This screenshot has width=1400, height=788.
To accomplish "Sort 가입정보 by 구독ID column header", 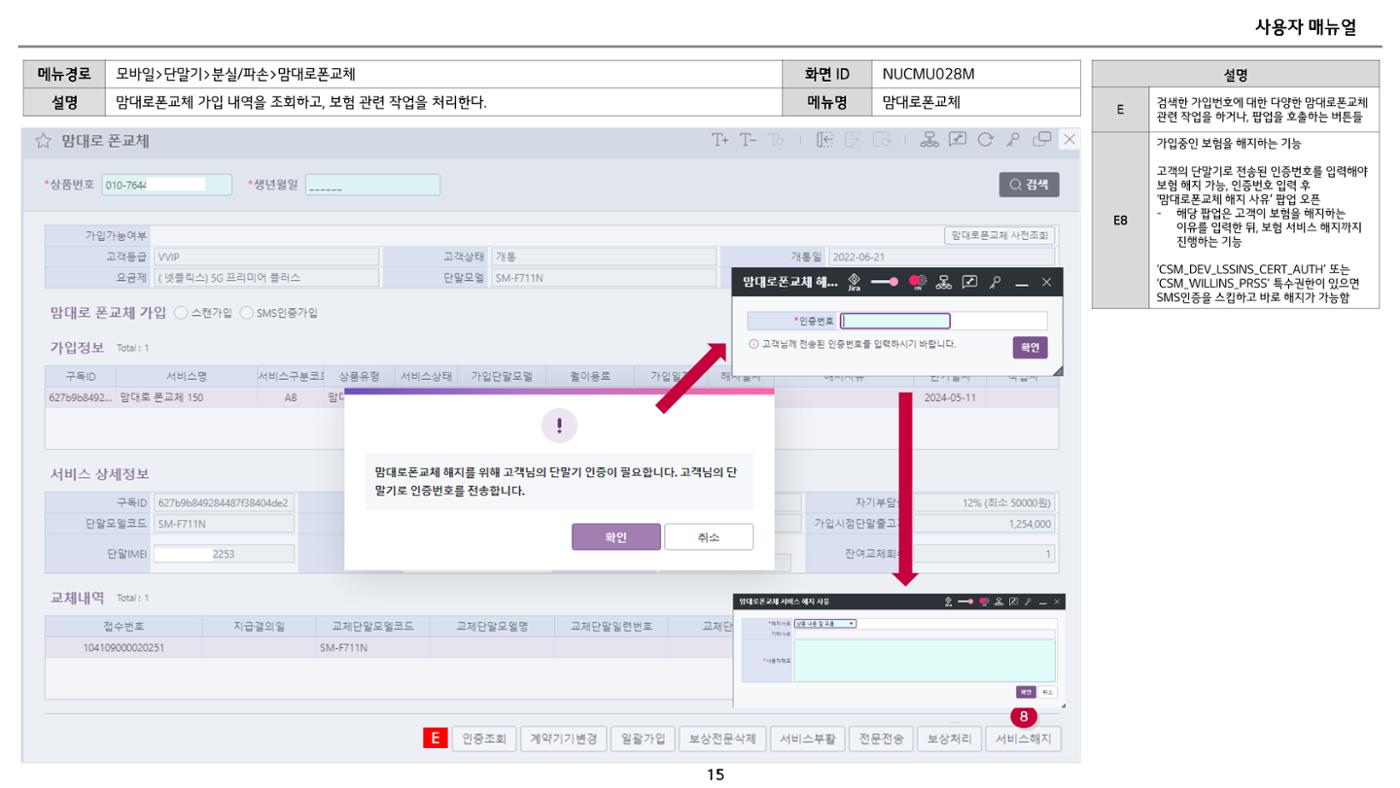I will tap(81, 376).
